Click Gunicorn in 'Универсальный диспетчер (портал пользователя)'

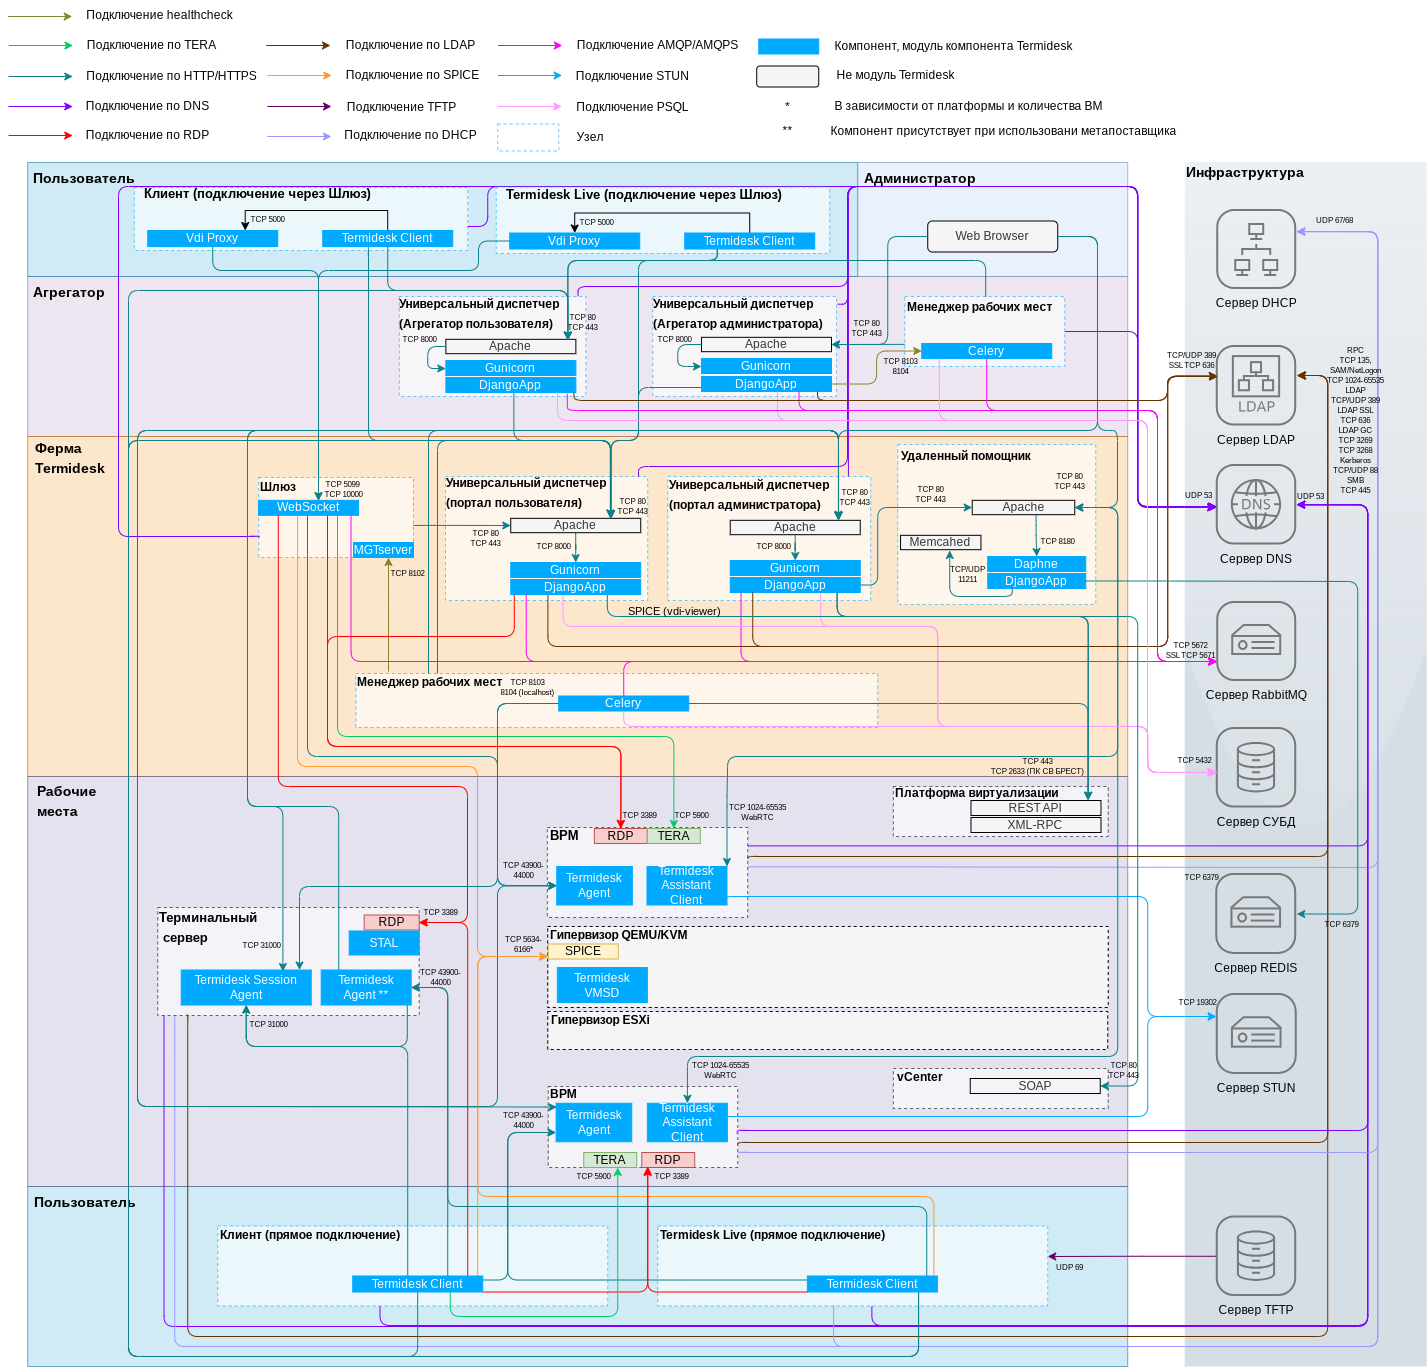(x=575, y=570)
